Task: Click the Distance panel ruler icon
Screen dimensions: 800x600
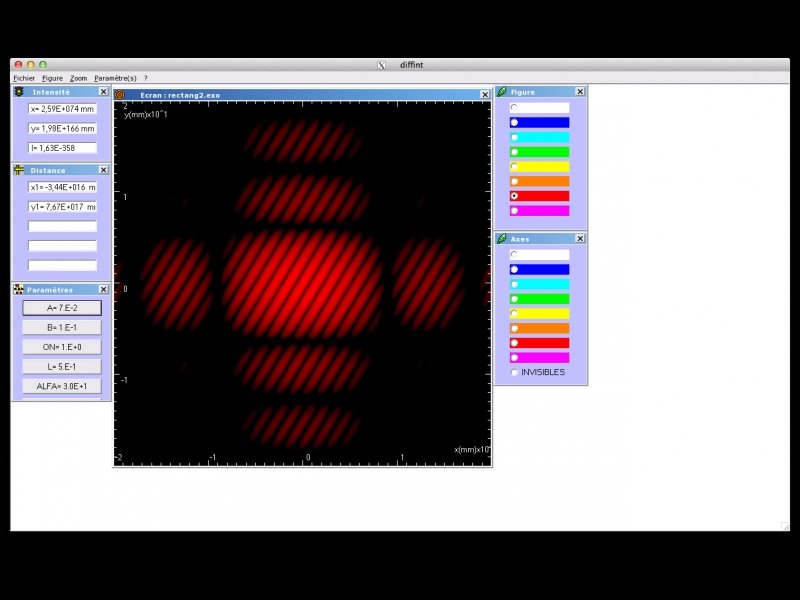Action: pos(18,170)
